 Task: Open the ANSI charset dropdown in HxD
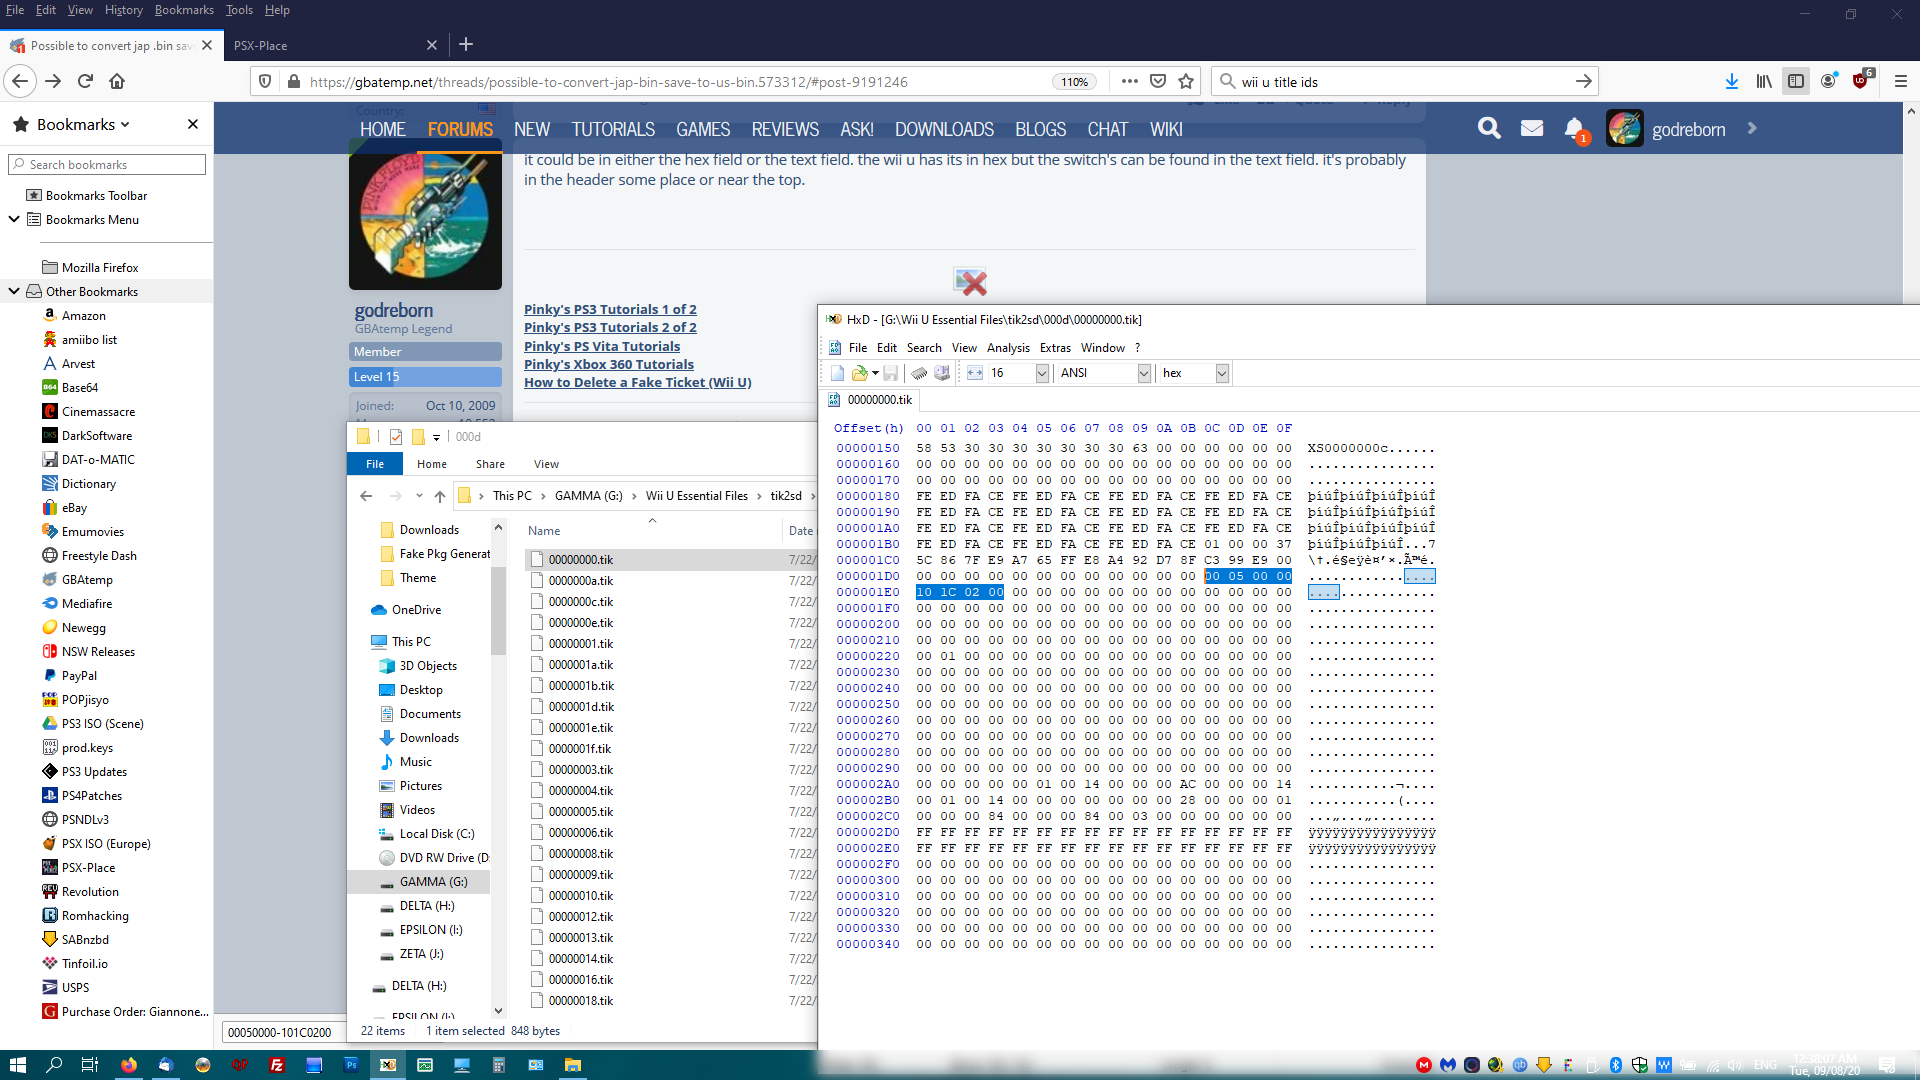click(1144, 373)
